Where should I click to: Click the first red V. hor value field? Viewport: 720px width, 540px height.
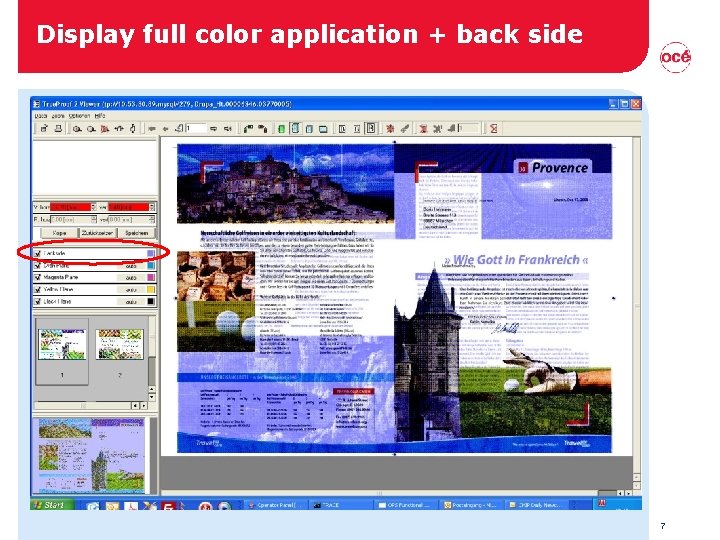70,207
